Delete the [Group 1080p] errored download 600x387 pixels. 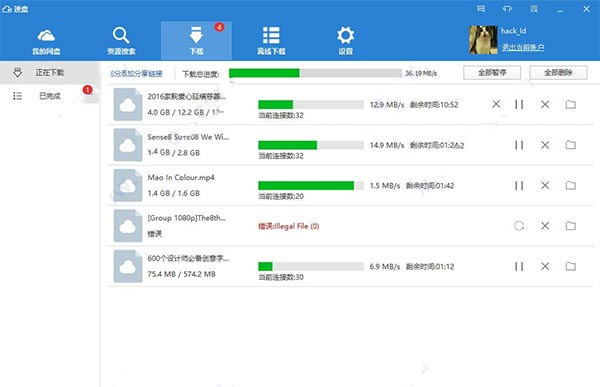tap(545, 226)
